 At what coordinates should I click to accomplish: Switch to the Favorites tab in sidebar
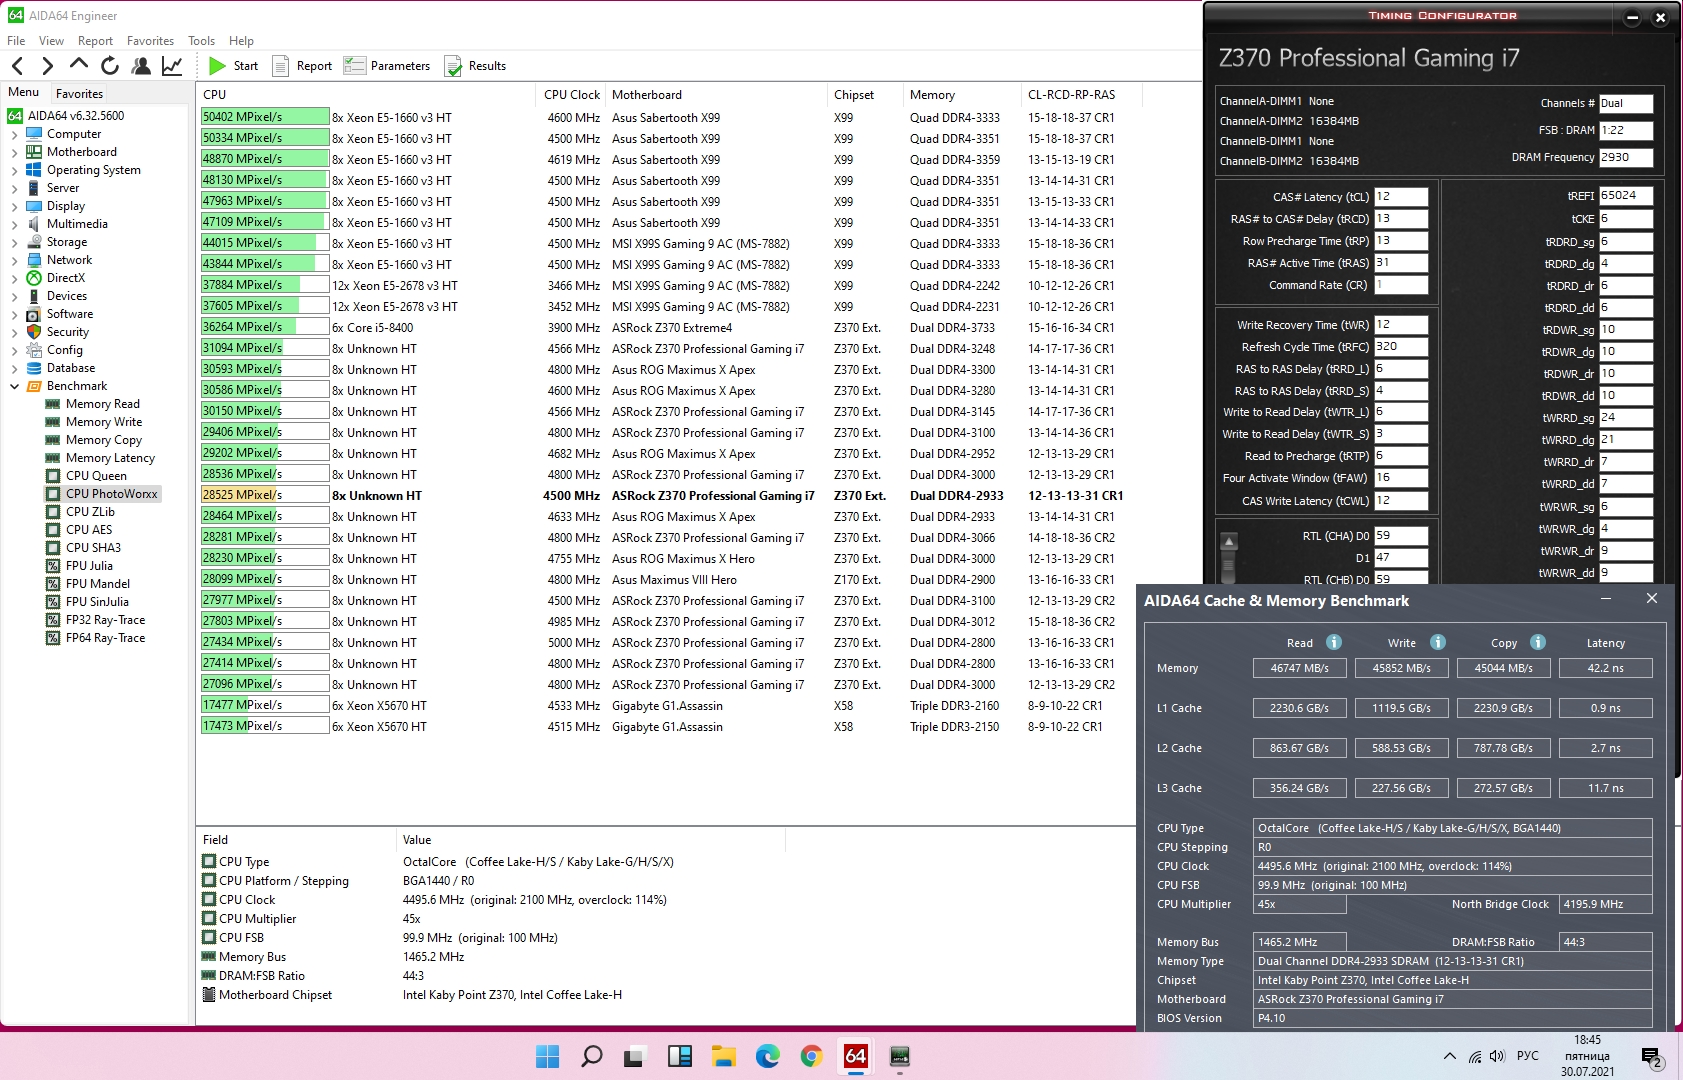coord(79,94)
